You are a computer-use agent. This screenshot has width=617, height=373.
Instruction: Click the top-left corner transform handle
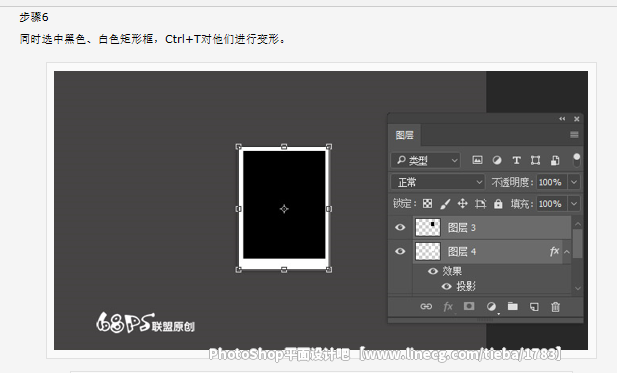pyautogui.click(x=238, y=147)
